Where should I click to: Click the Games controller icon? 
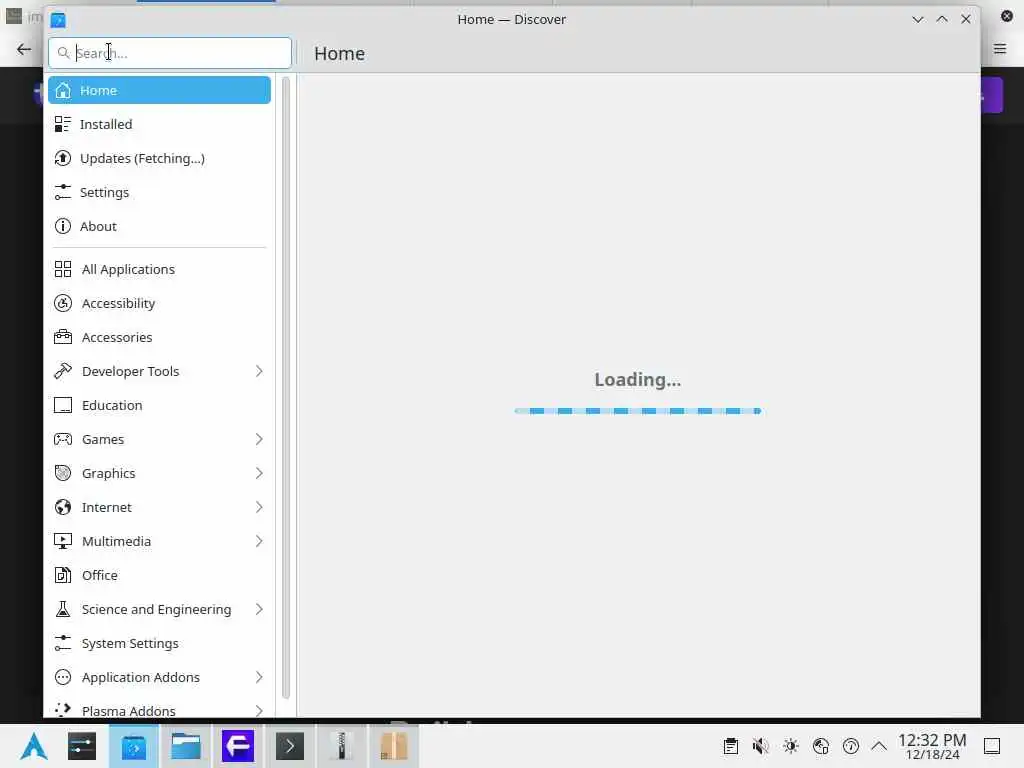tap(63, 439)
